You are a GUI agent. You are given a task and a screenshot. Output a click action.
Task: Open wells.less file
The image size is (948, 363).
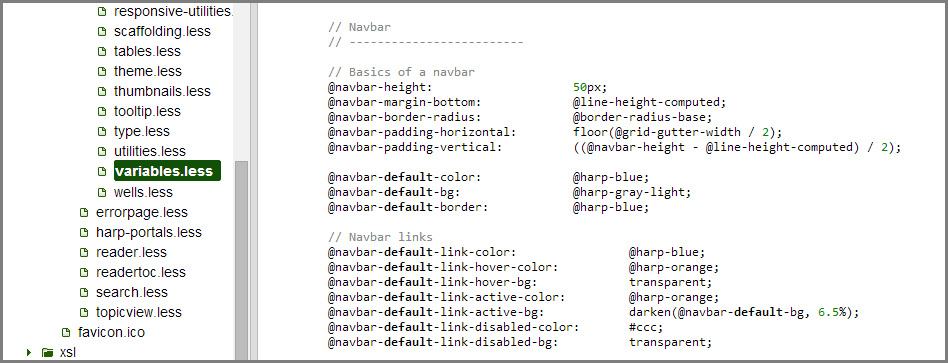(143, 192)
